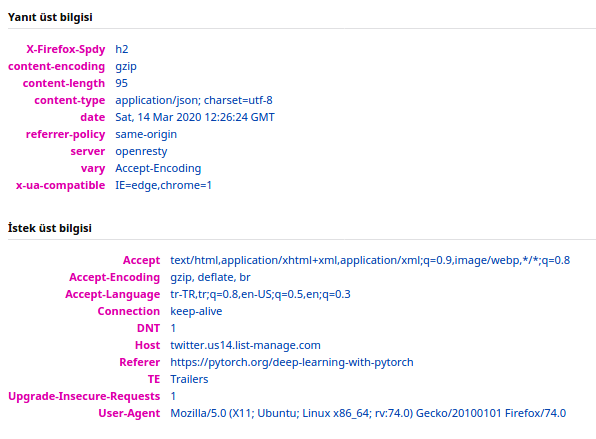This screenshot has height=439, width=596.
Task: Click the 'Trailers' value
Action: [189, 379]
